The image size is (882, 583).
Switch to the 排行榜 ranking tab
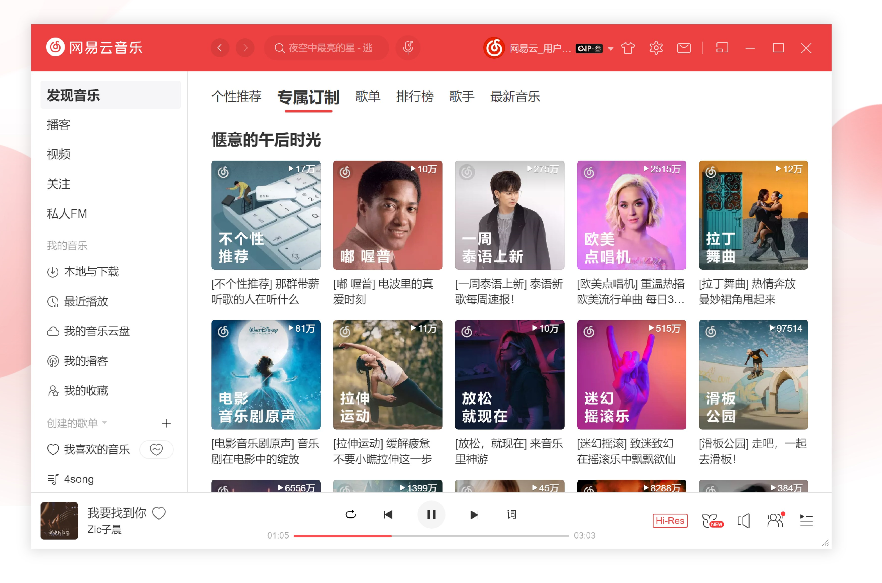tap(415, 97)
